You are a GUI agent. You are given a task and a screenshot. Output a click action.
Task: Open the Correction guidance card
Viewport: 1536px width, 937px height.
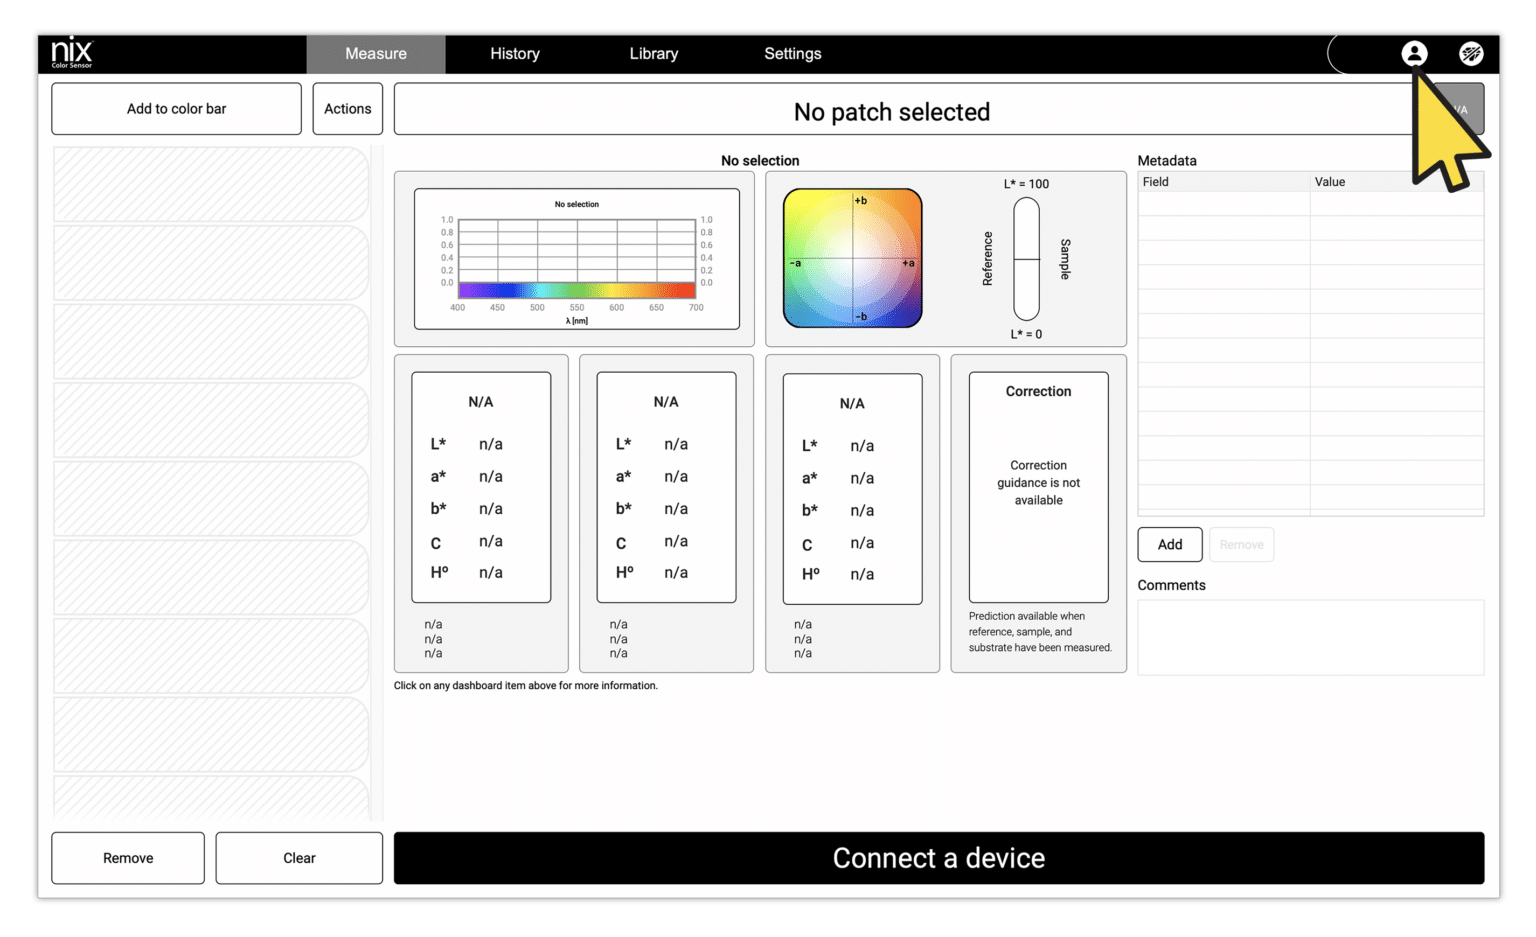(x=1039, y=487)
